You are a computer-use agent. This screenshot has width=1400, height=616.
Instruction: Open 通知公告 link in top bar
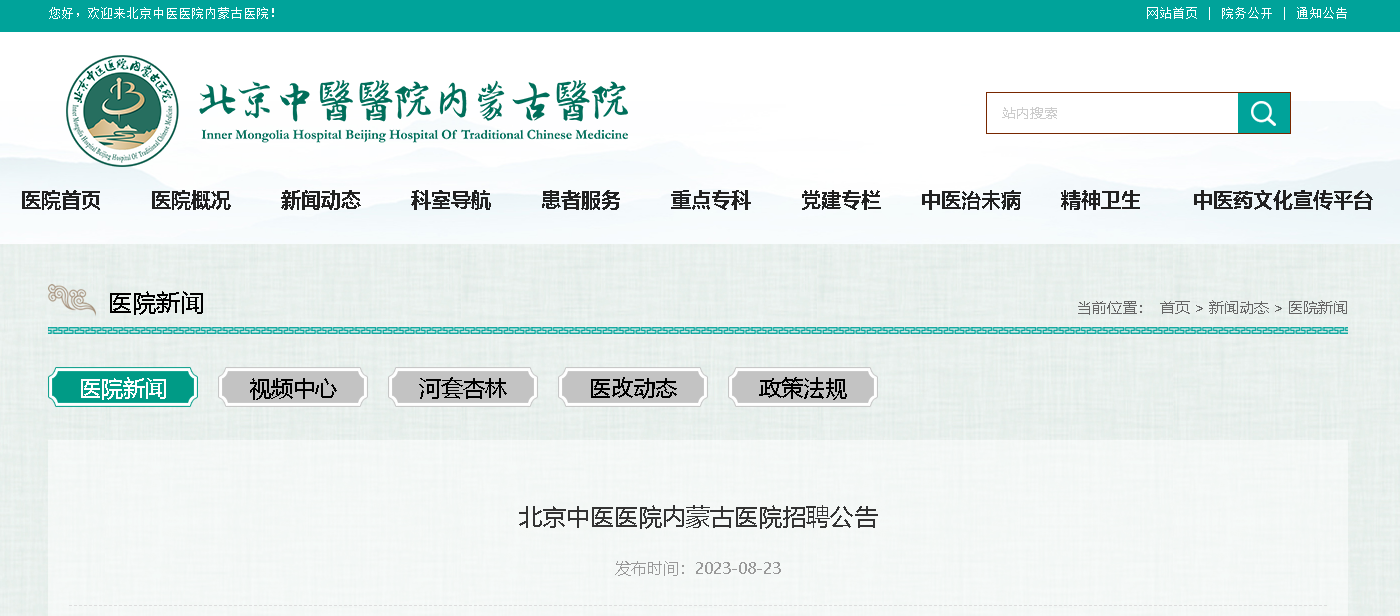(x=1321, y=13)
